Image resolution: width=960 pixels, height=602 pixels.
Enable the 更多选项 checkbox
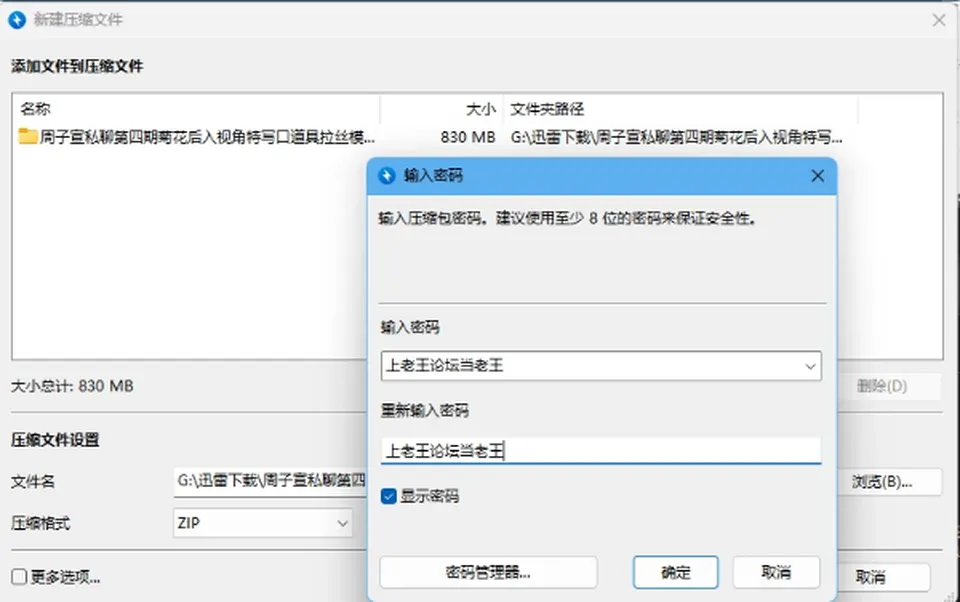click(19, 576)
